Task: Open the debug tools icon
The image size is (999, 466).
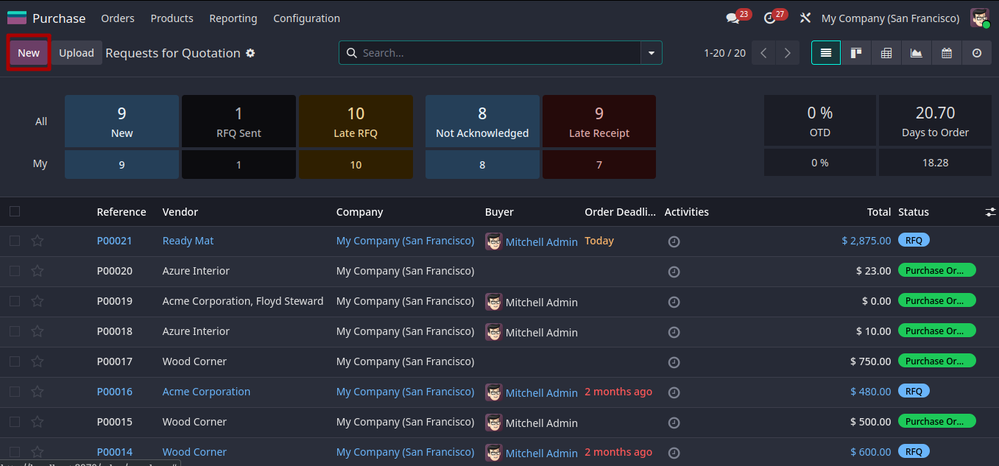Action: click(805, 18)
